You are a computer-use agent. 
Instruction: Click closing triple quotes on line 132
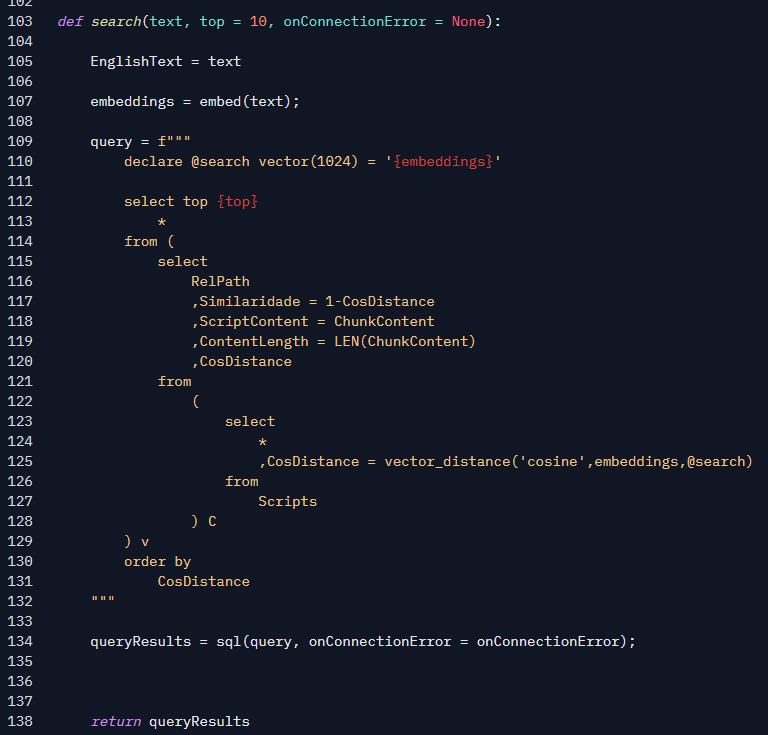103,600
